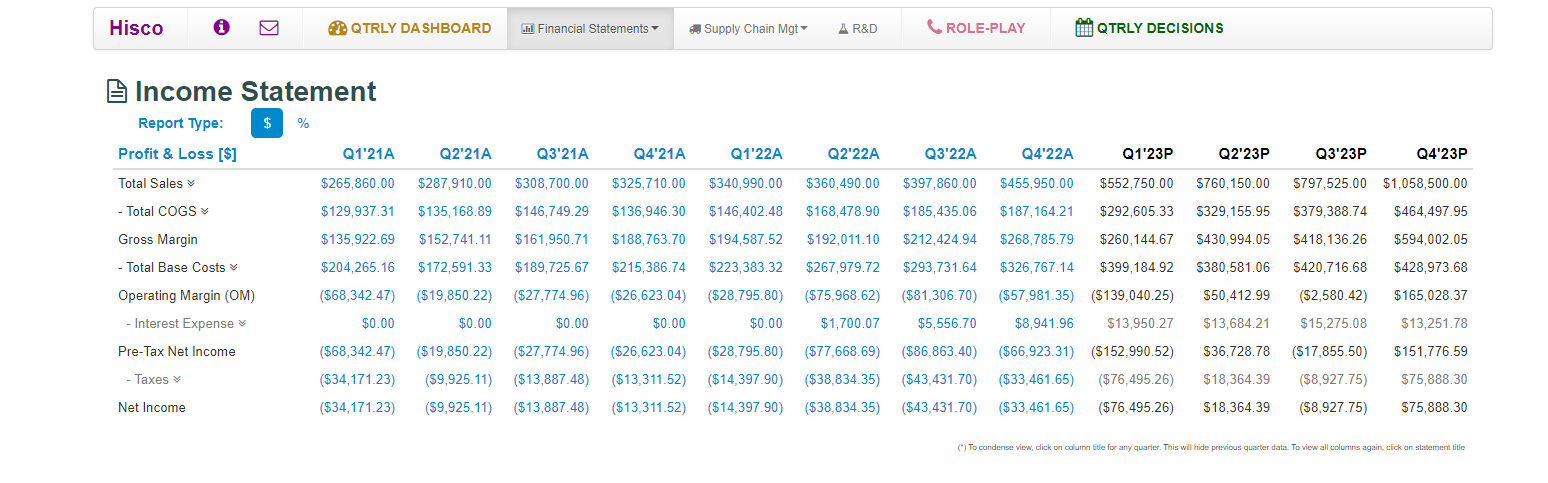Expand the Total Sales row details
This screenshot has height=483, width=1548.
[191, 184]
